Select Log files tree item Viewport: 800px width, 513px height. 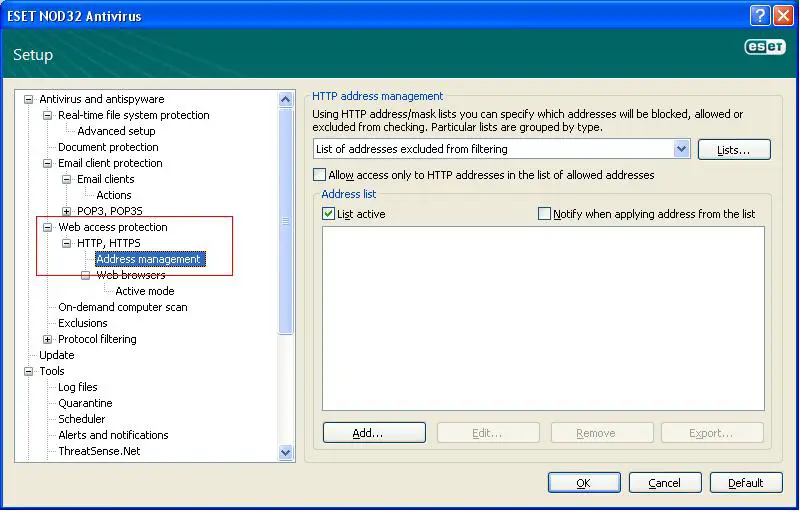[78, 387]
